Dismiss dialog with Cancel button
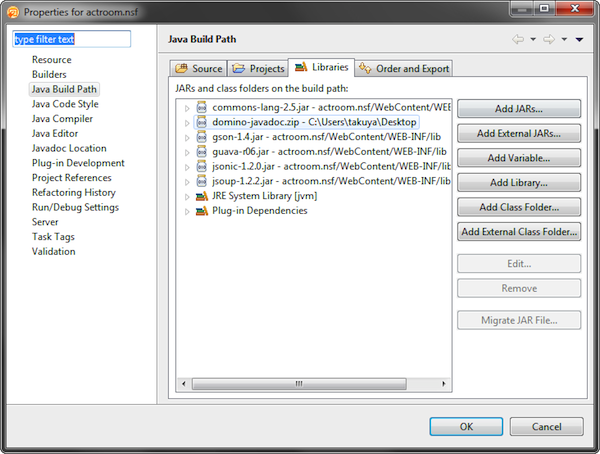Screen dimensions: 600x454 click(x=546, y=426)
